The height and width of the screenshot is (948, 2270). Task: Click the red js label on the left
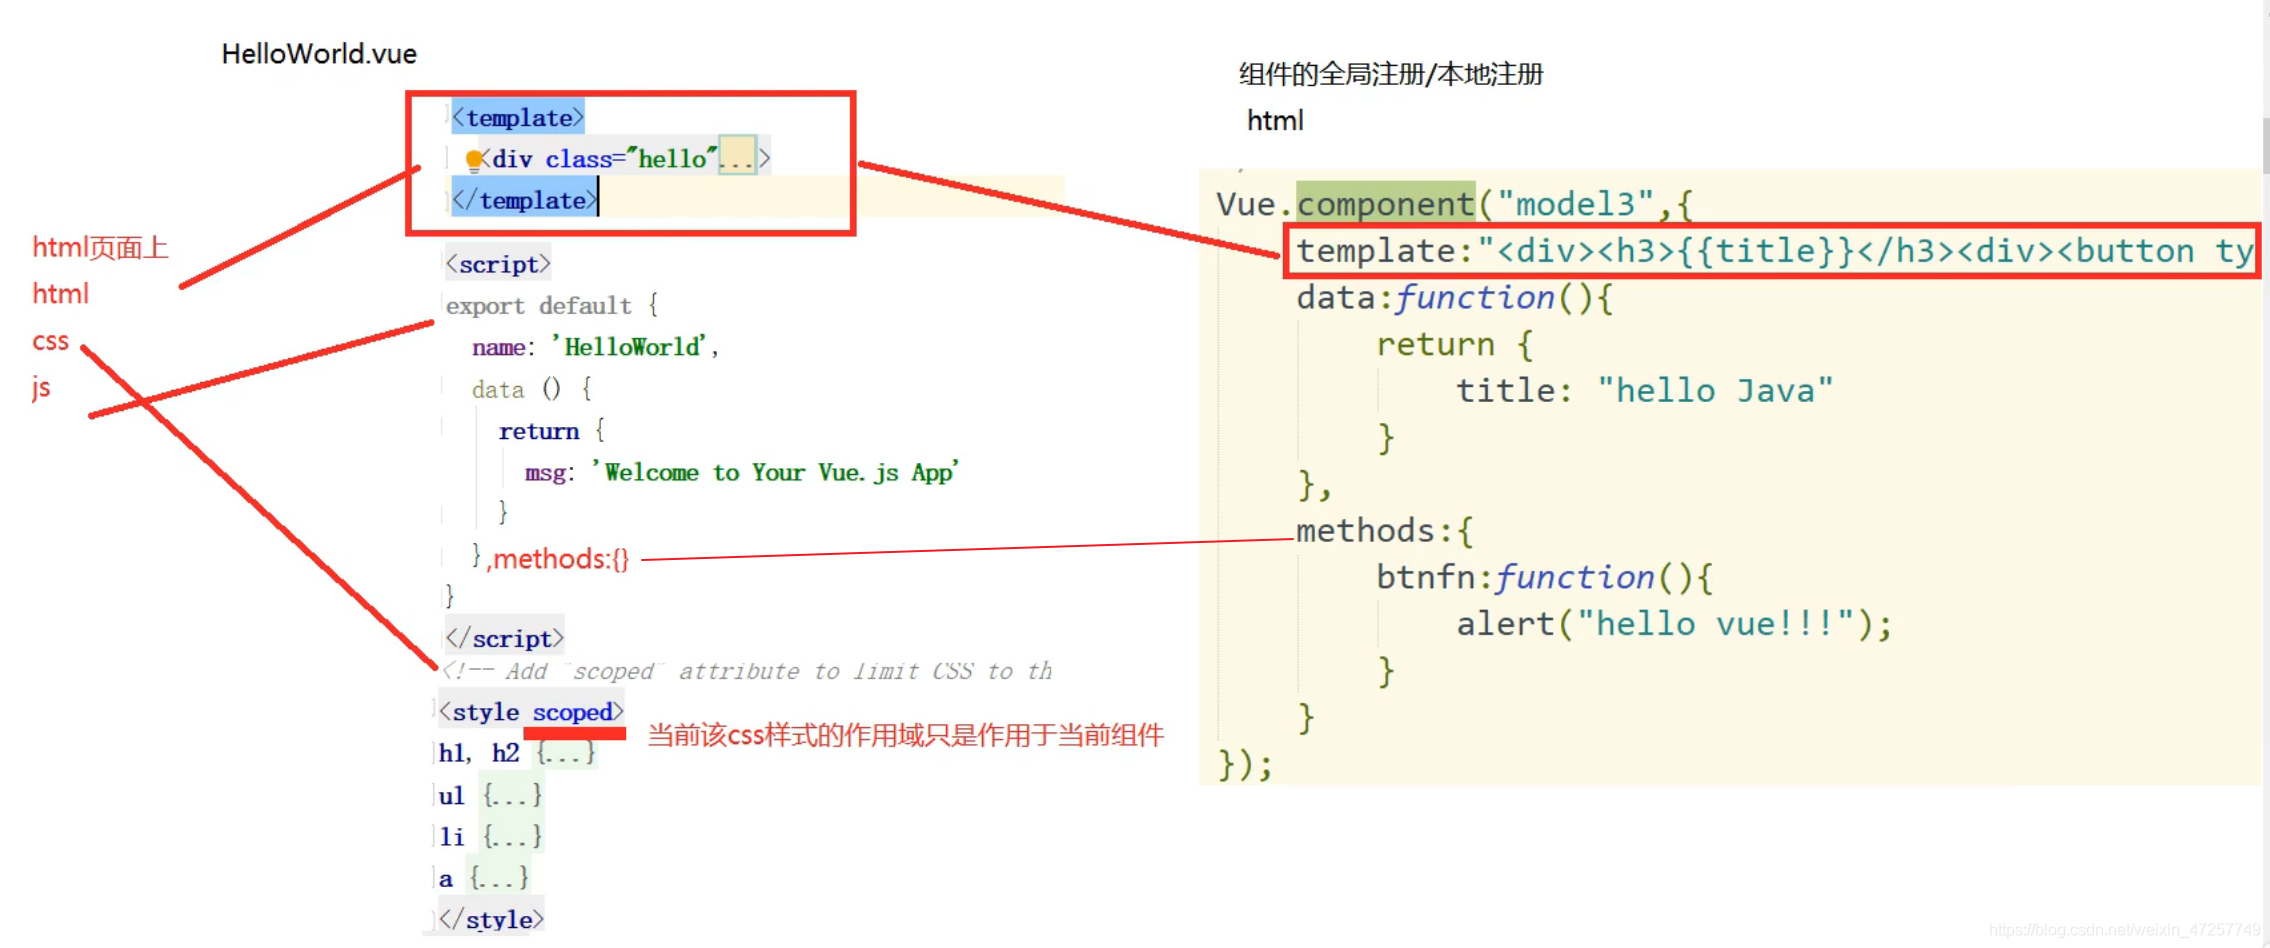[x=41, y=388]
